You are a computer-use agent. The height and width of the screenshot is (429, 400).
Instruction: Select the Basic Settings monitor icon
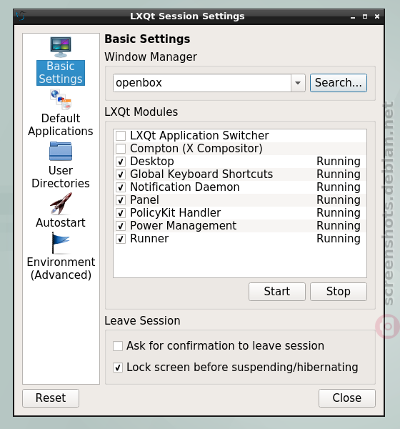[x=61, y=47]
